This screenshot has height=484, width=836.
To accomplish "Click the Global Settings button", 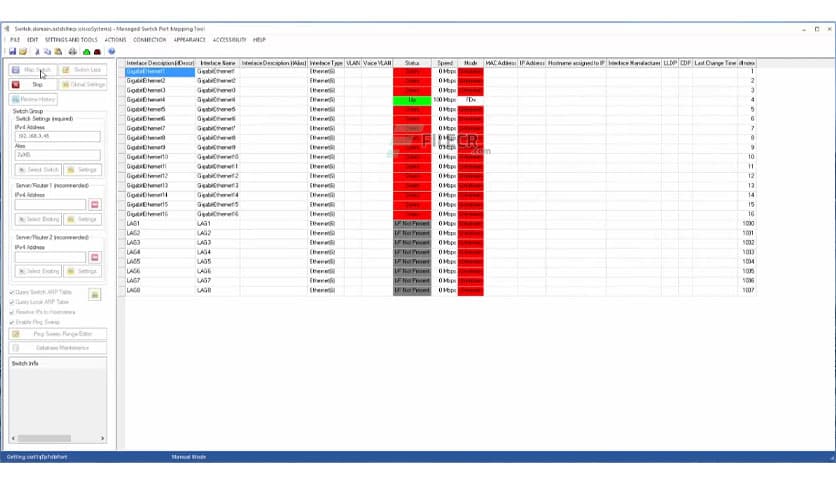I will coord(83,85).
